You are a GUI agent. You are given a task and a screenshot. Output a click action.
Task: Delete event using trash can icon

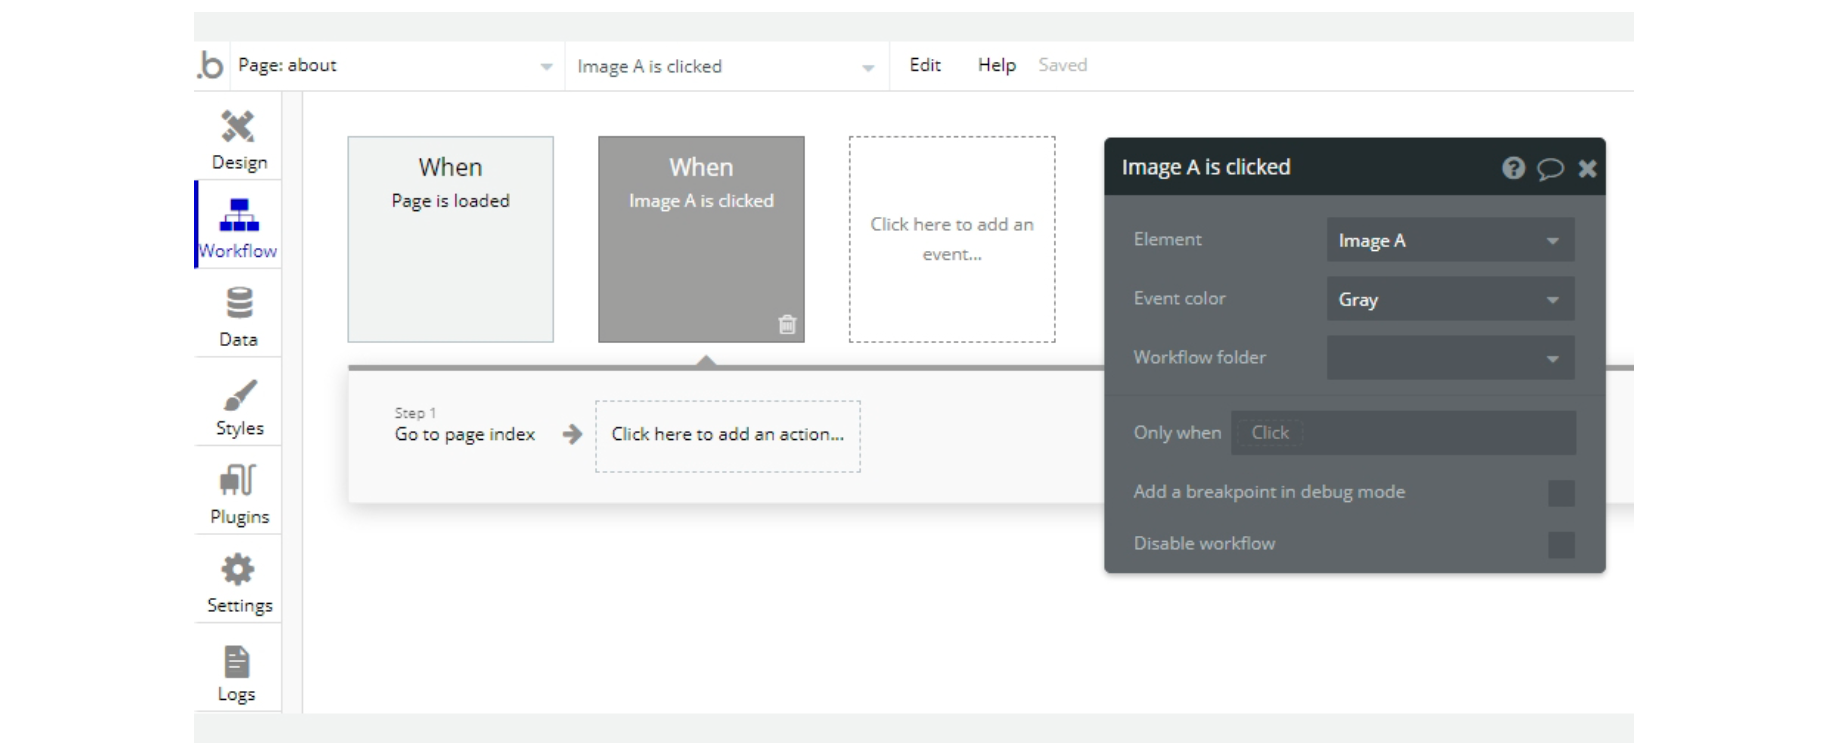click(x=787, y=324)
